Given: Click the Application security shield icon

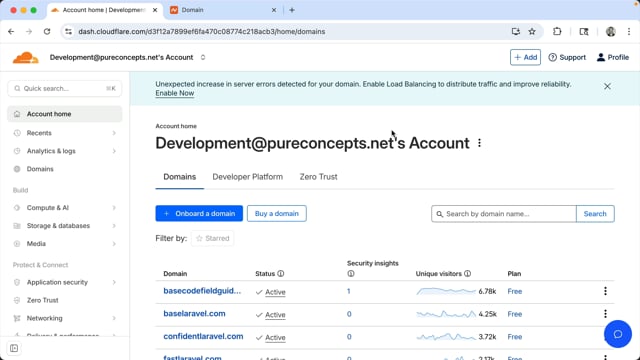Looking at the screenshot, I should (x=17, y=282).
